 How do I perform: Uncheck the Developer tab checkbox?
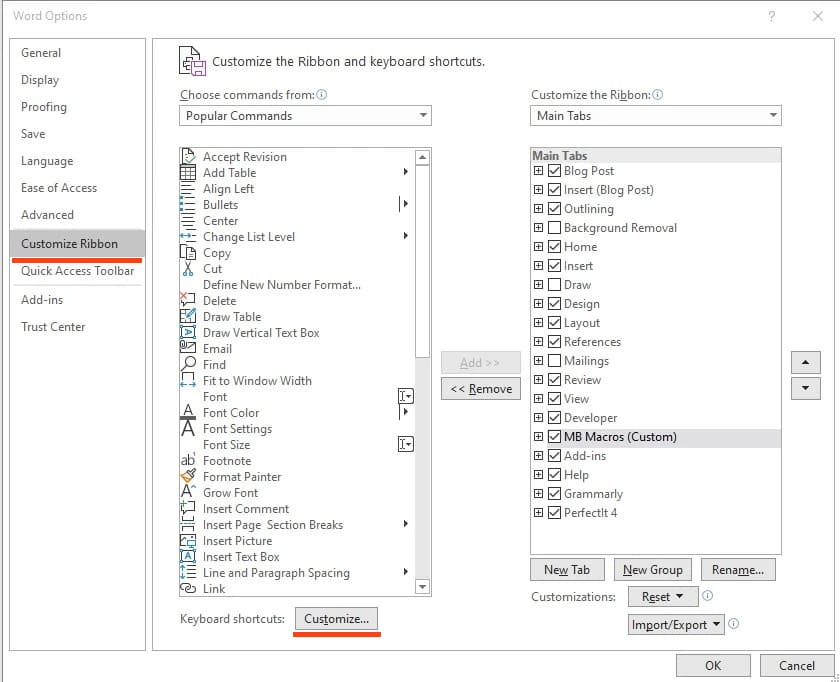click(x=555, y=418)
